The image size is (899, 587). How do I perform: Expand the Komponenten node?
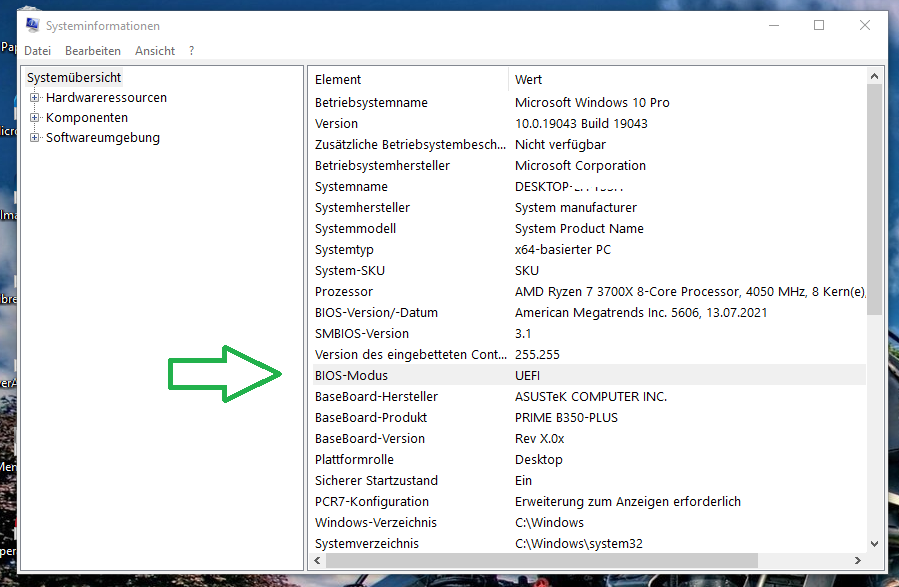click(34, 118)
